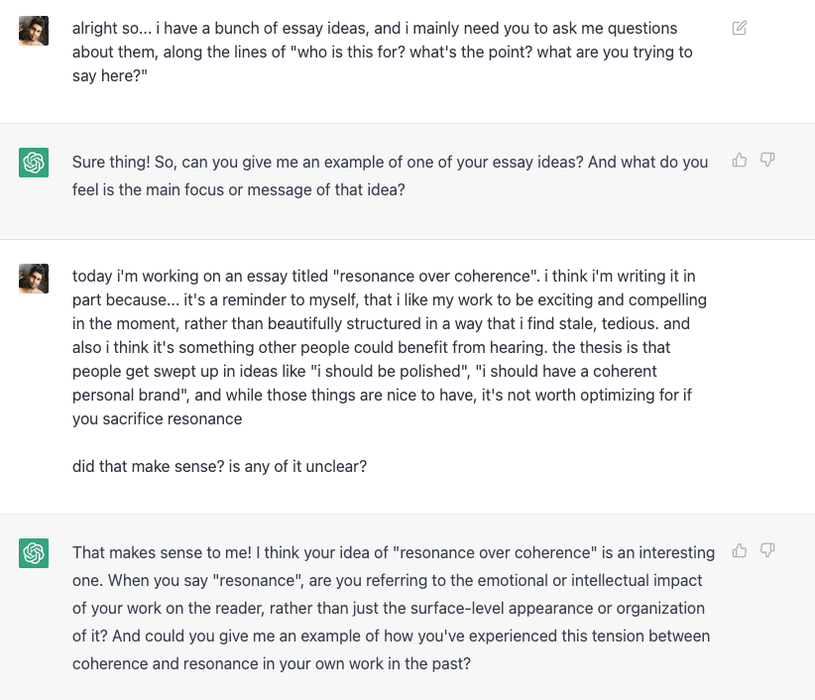Screen dimensions: 815x700
Task: Click the user's 'resonance over coherence' essay title text
Action: pyautogui.click(x=435, y=276)
